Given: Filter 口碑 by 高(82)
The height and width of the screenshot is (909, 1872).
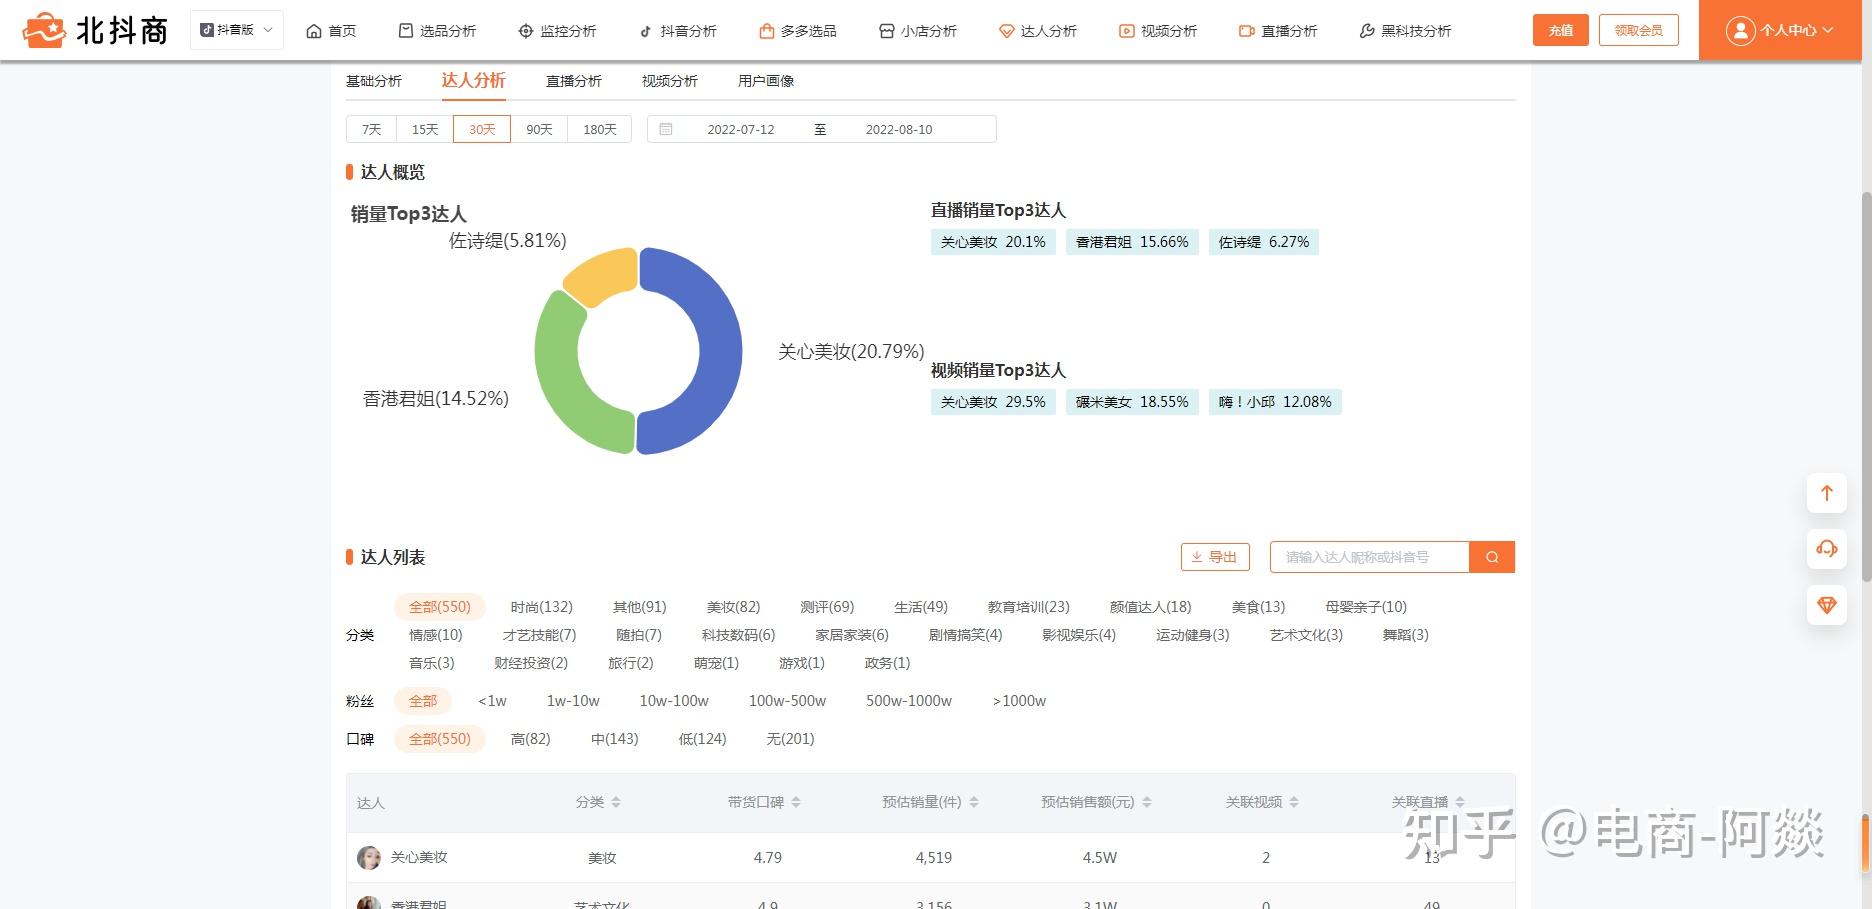Looking at the screenshot, I should 530,739.
